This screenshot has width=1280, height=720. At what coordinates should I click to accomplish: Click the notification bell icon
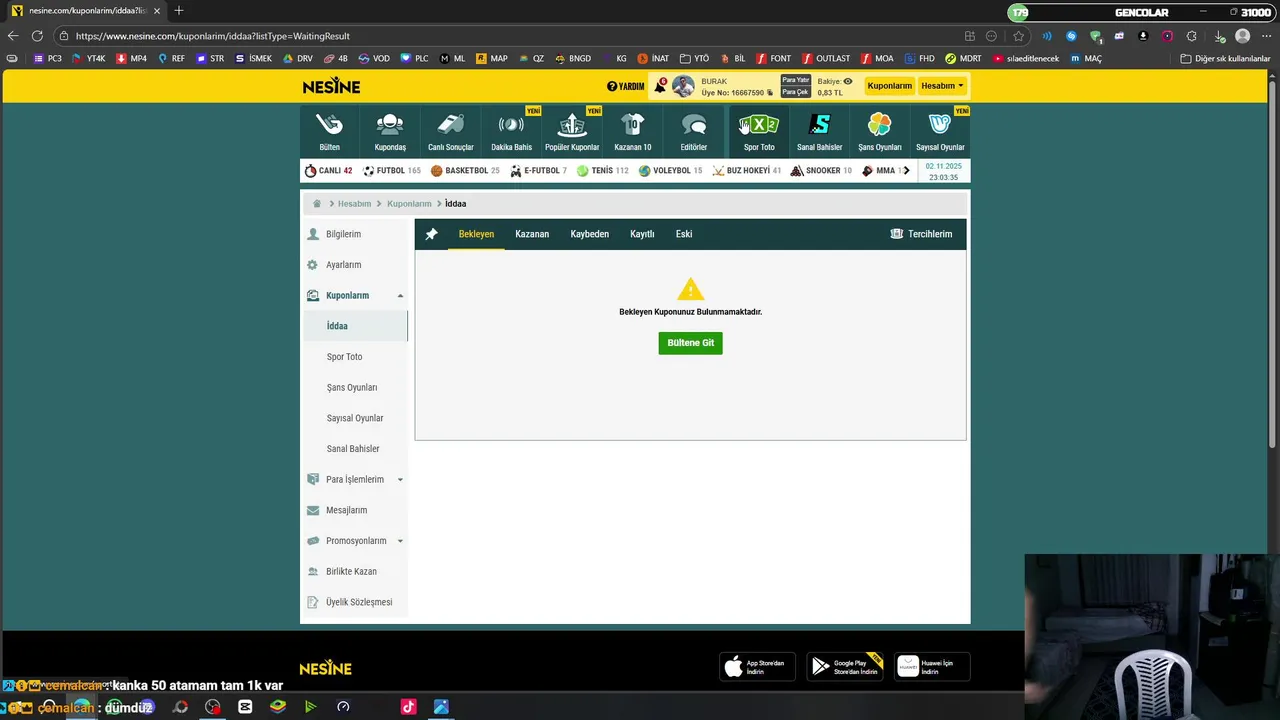coord(660,86)
